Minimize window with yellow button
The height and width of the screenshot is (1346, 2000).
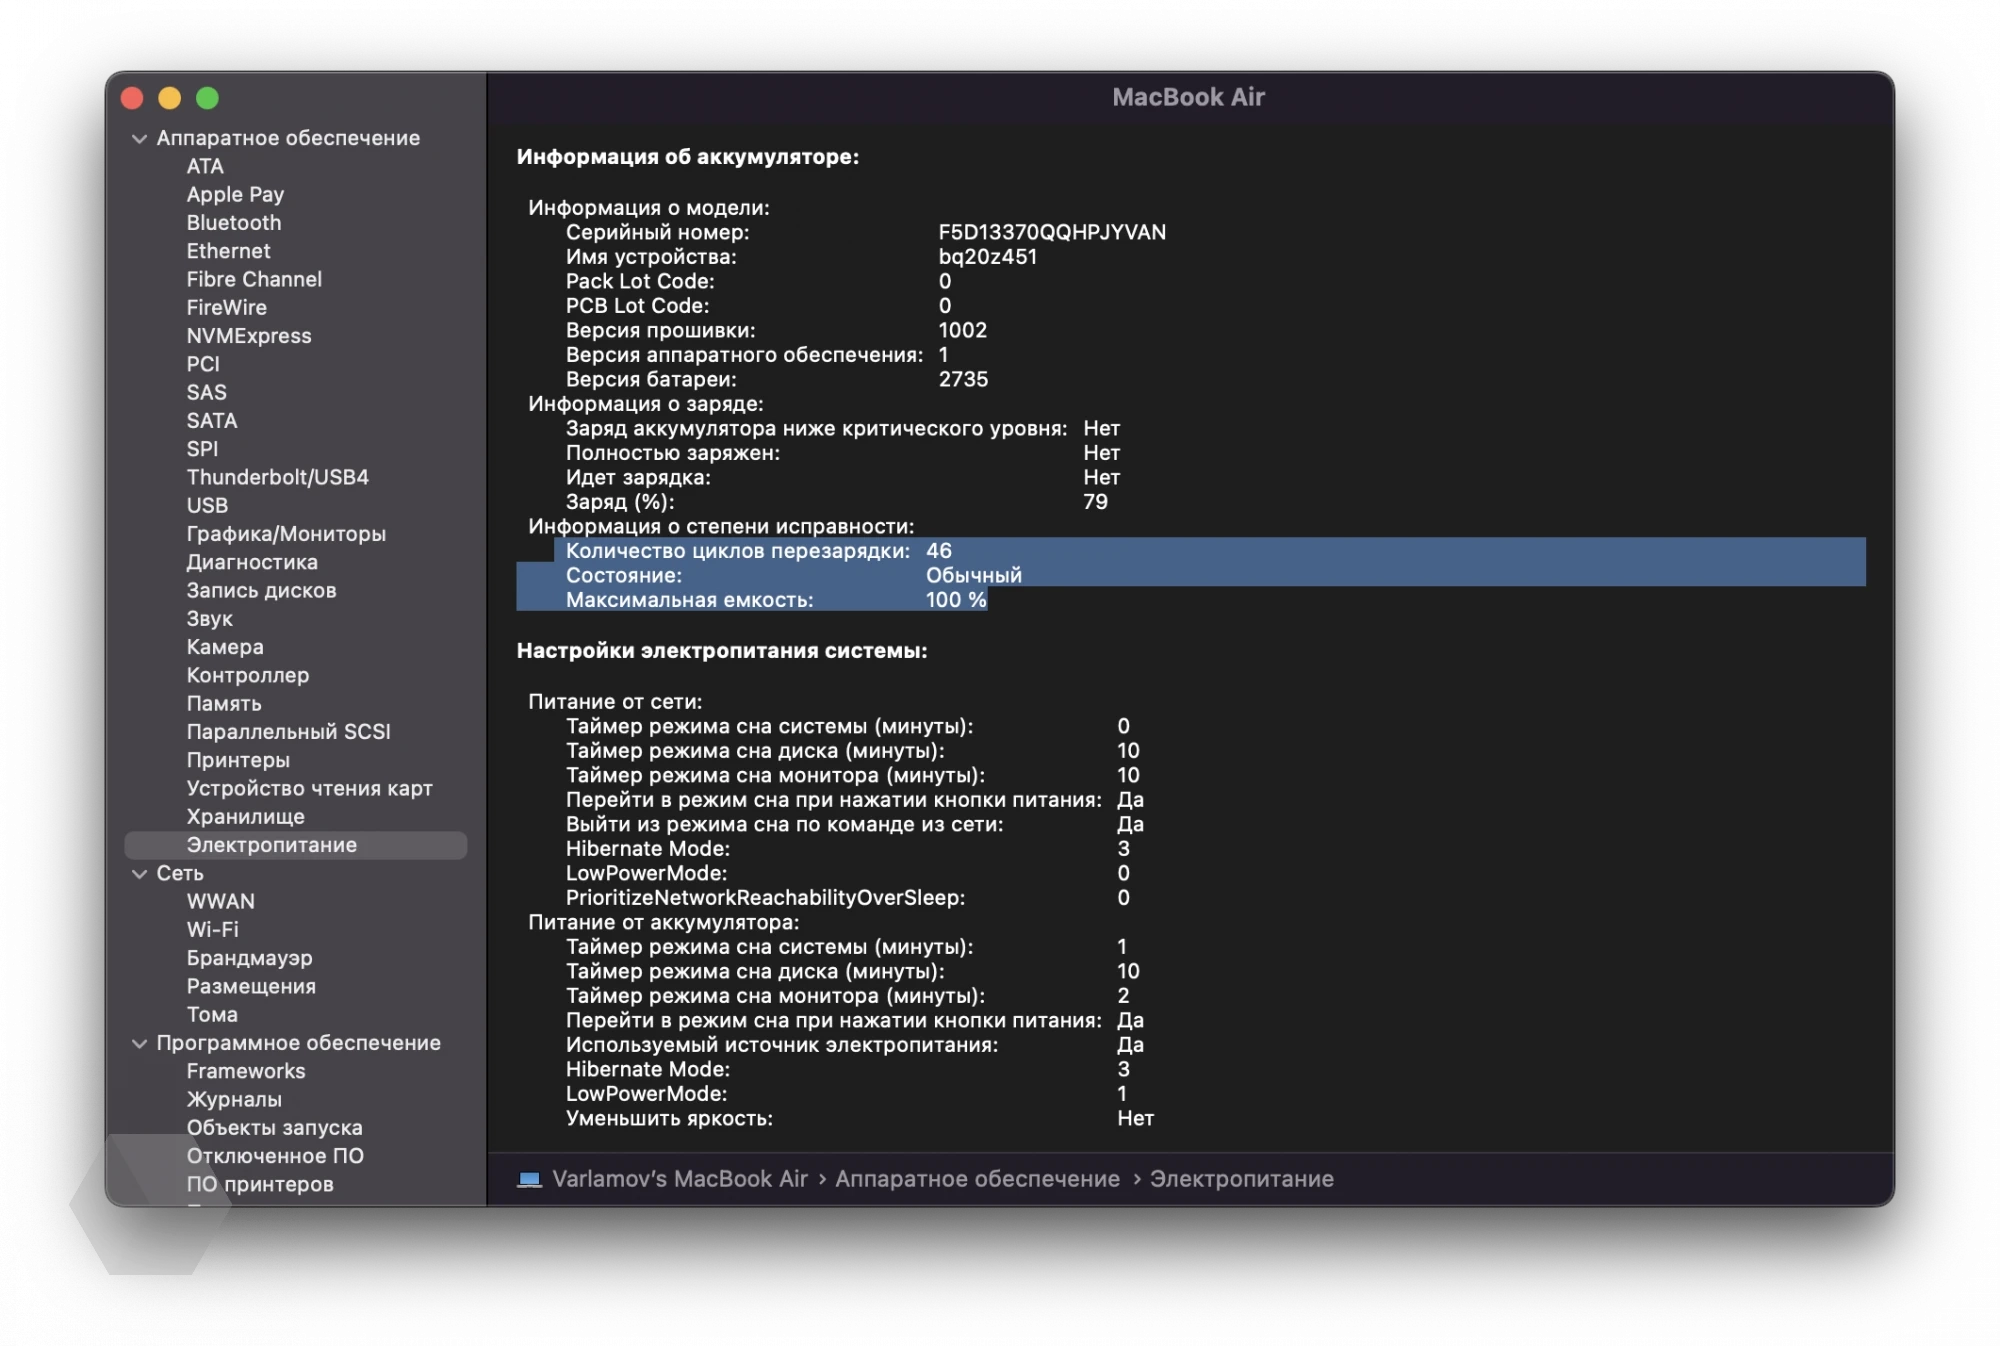pyautogui.click(x=170, y=98)
